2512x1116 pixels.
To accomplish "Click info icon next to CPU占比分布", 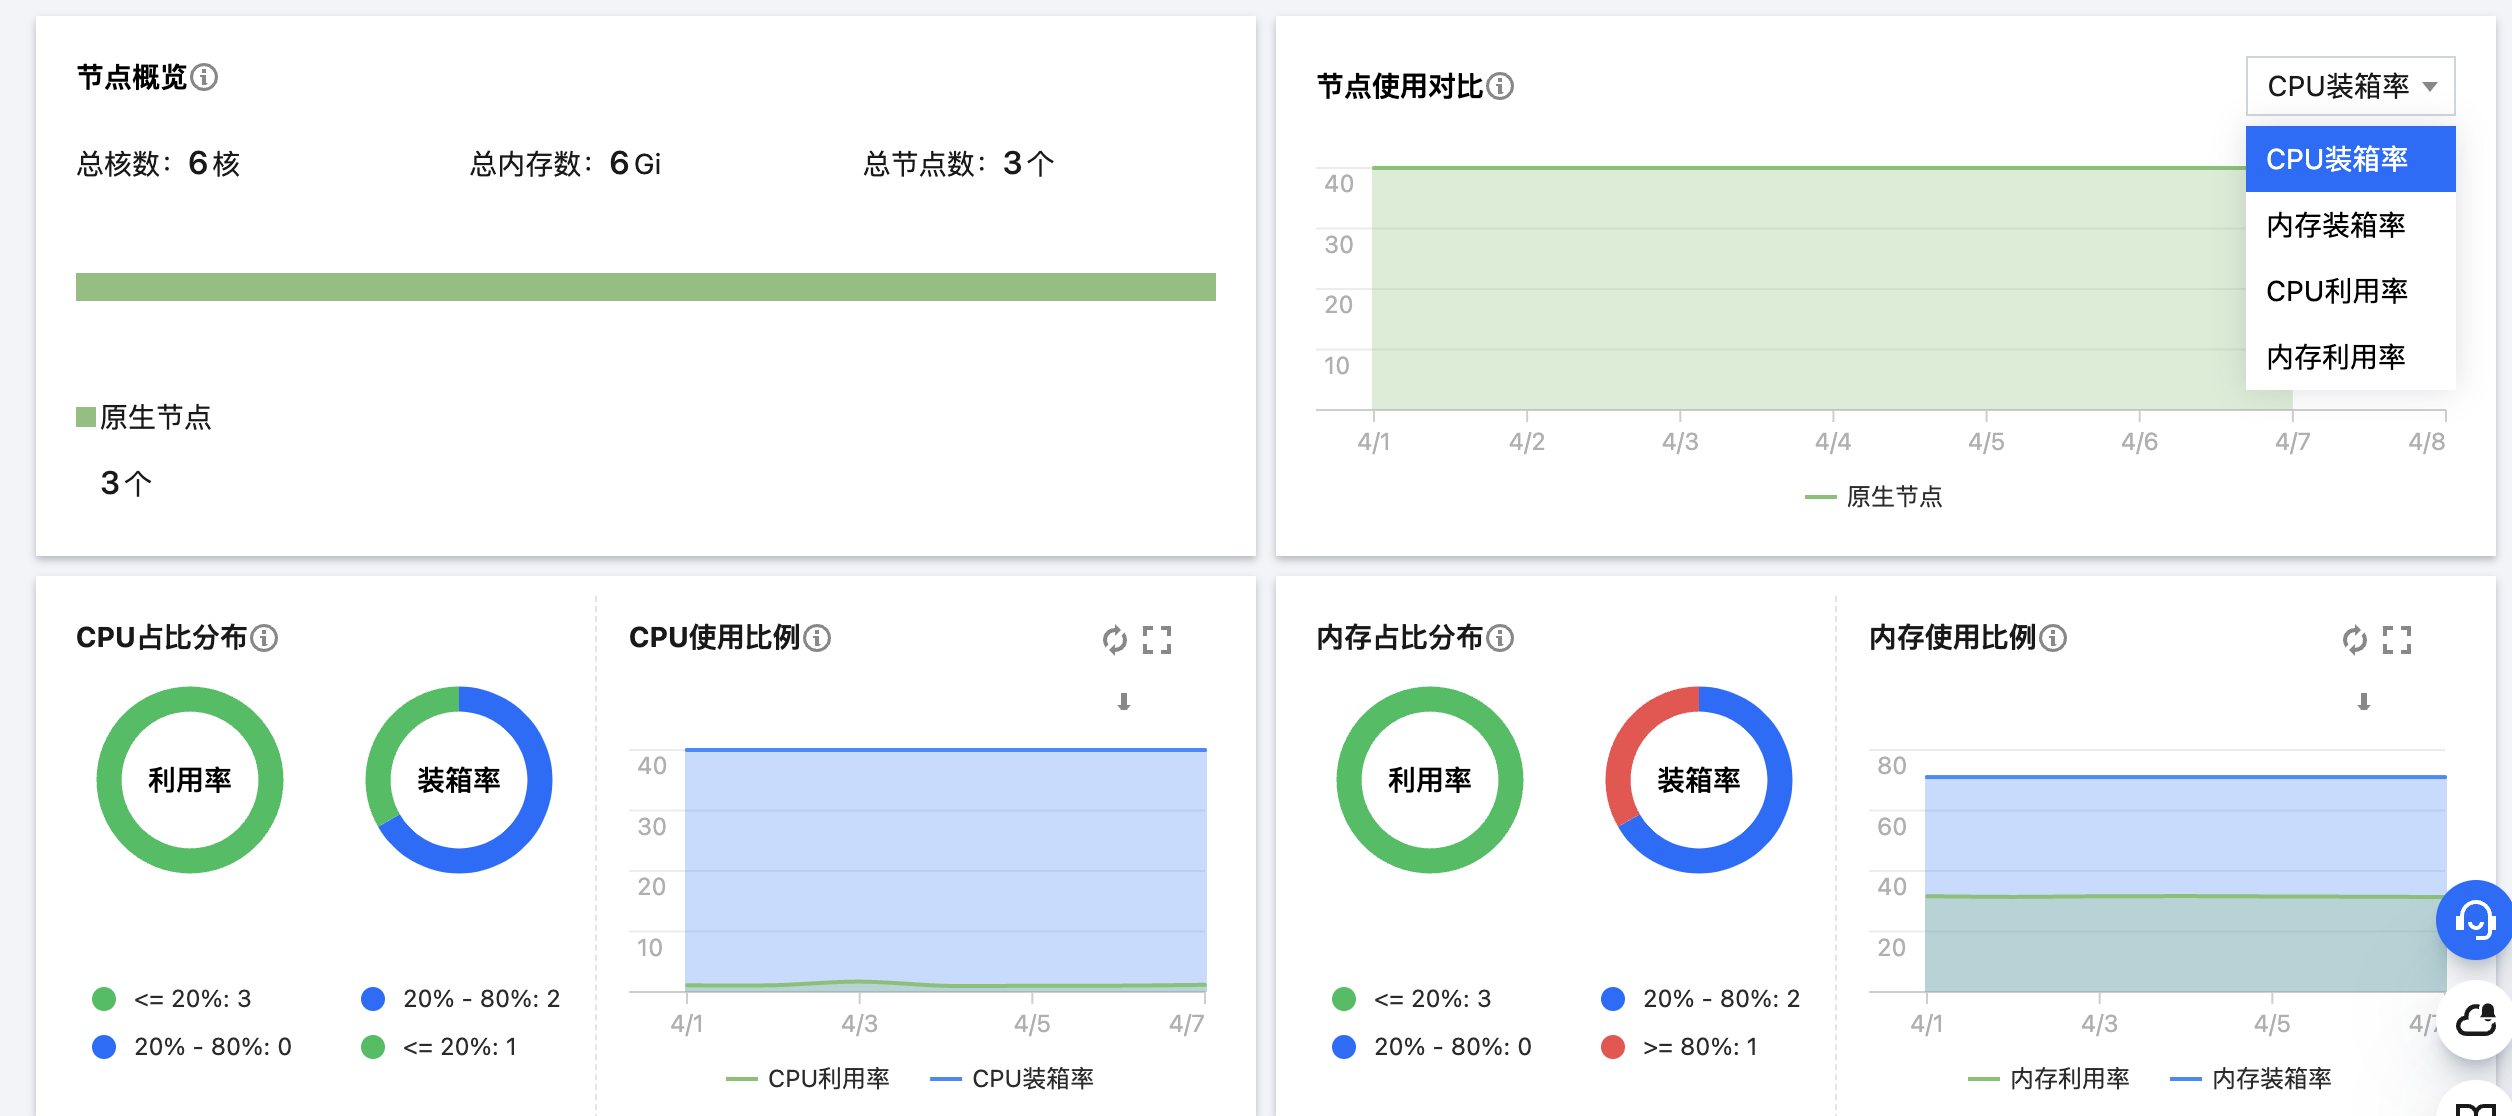I will [x=264, y=638].
